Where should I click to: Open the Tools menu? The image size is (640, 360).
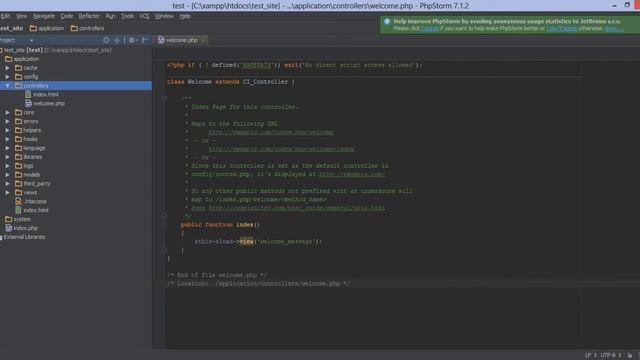pyautogui.click(x=127, y=16)
